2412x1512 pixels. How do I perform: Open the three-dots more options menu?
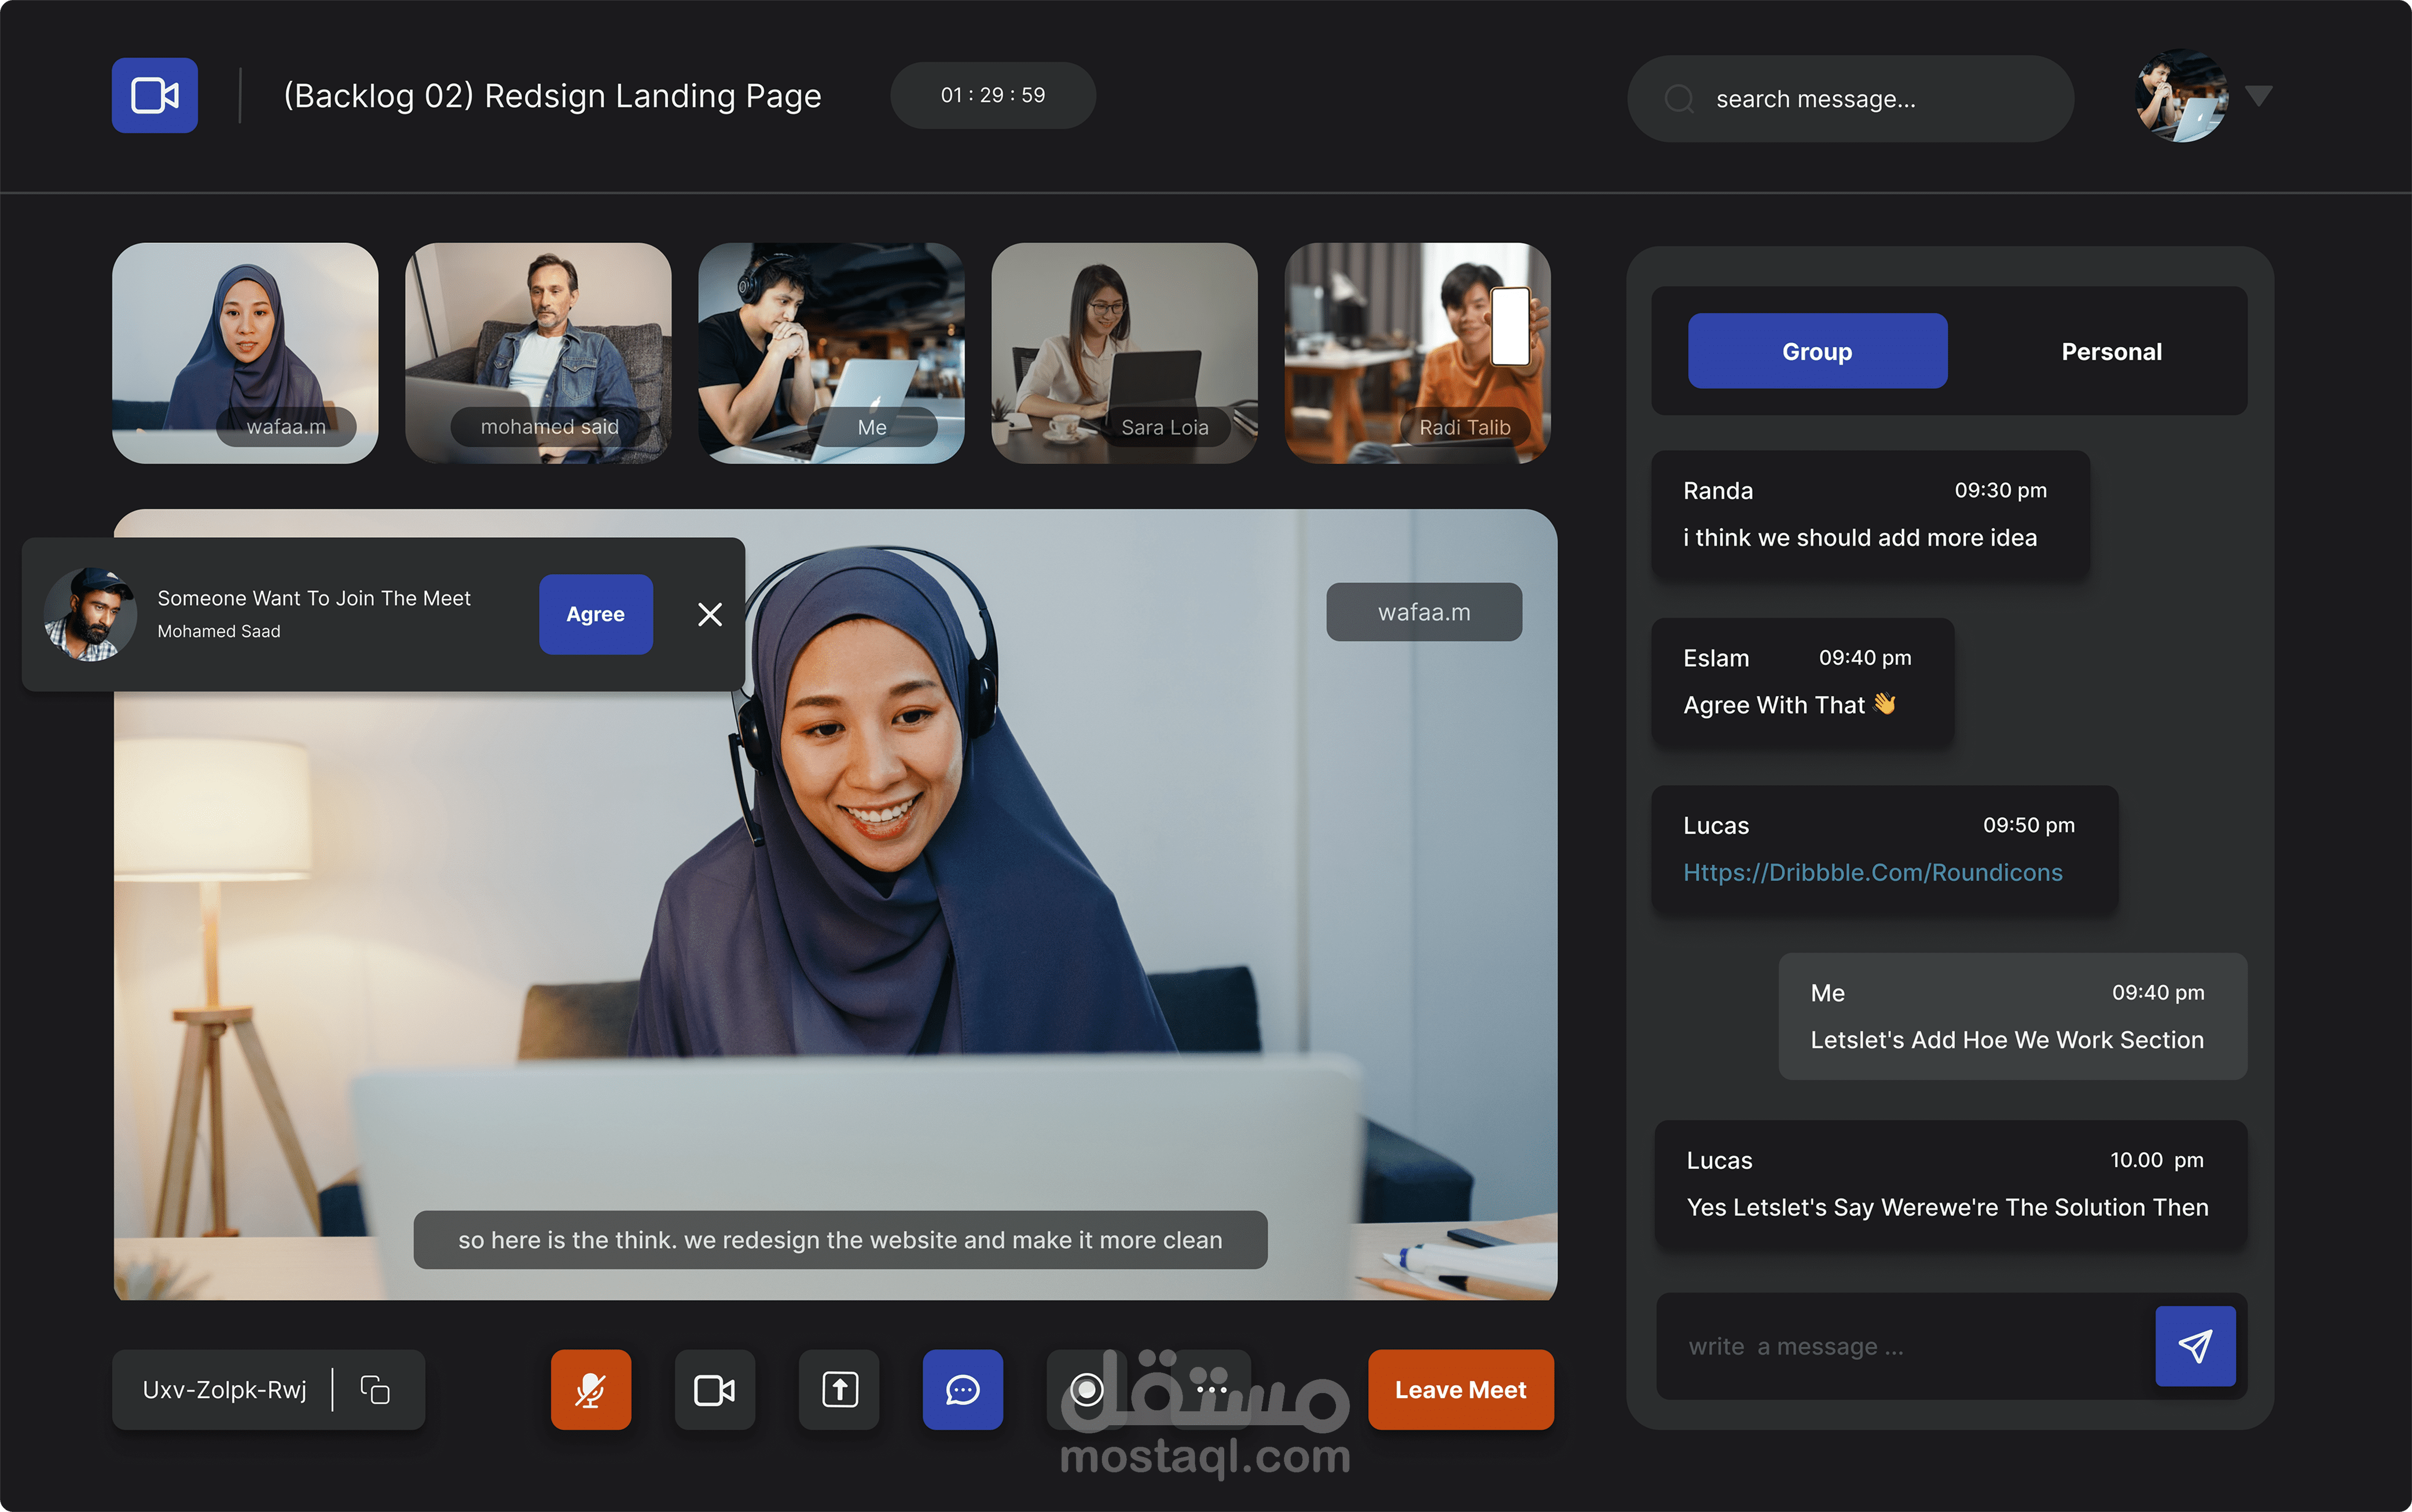pos(1211,1389)
